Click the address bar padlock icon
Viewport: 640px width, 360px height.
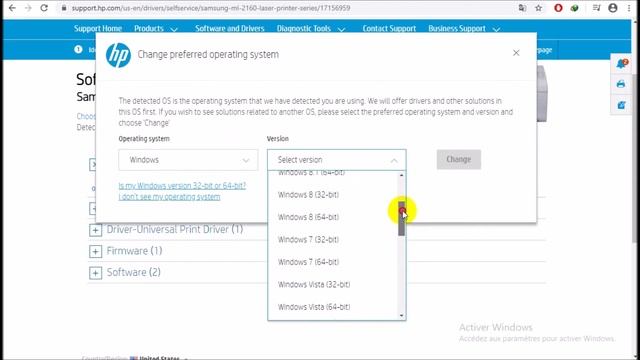point(64,8)
